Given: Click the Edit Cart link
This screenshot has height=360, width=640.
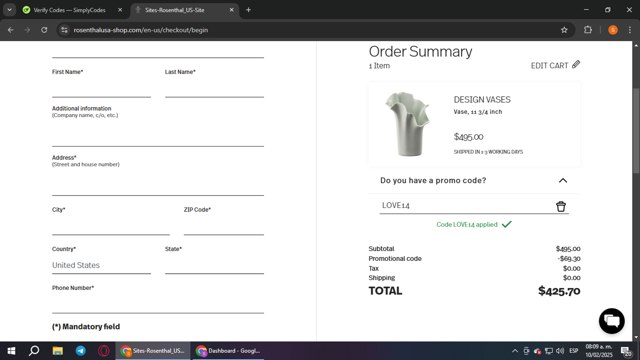Looking at the screenshot, I should (549, 65).
